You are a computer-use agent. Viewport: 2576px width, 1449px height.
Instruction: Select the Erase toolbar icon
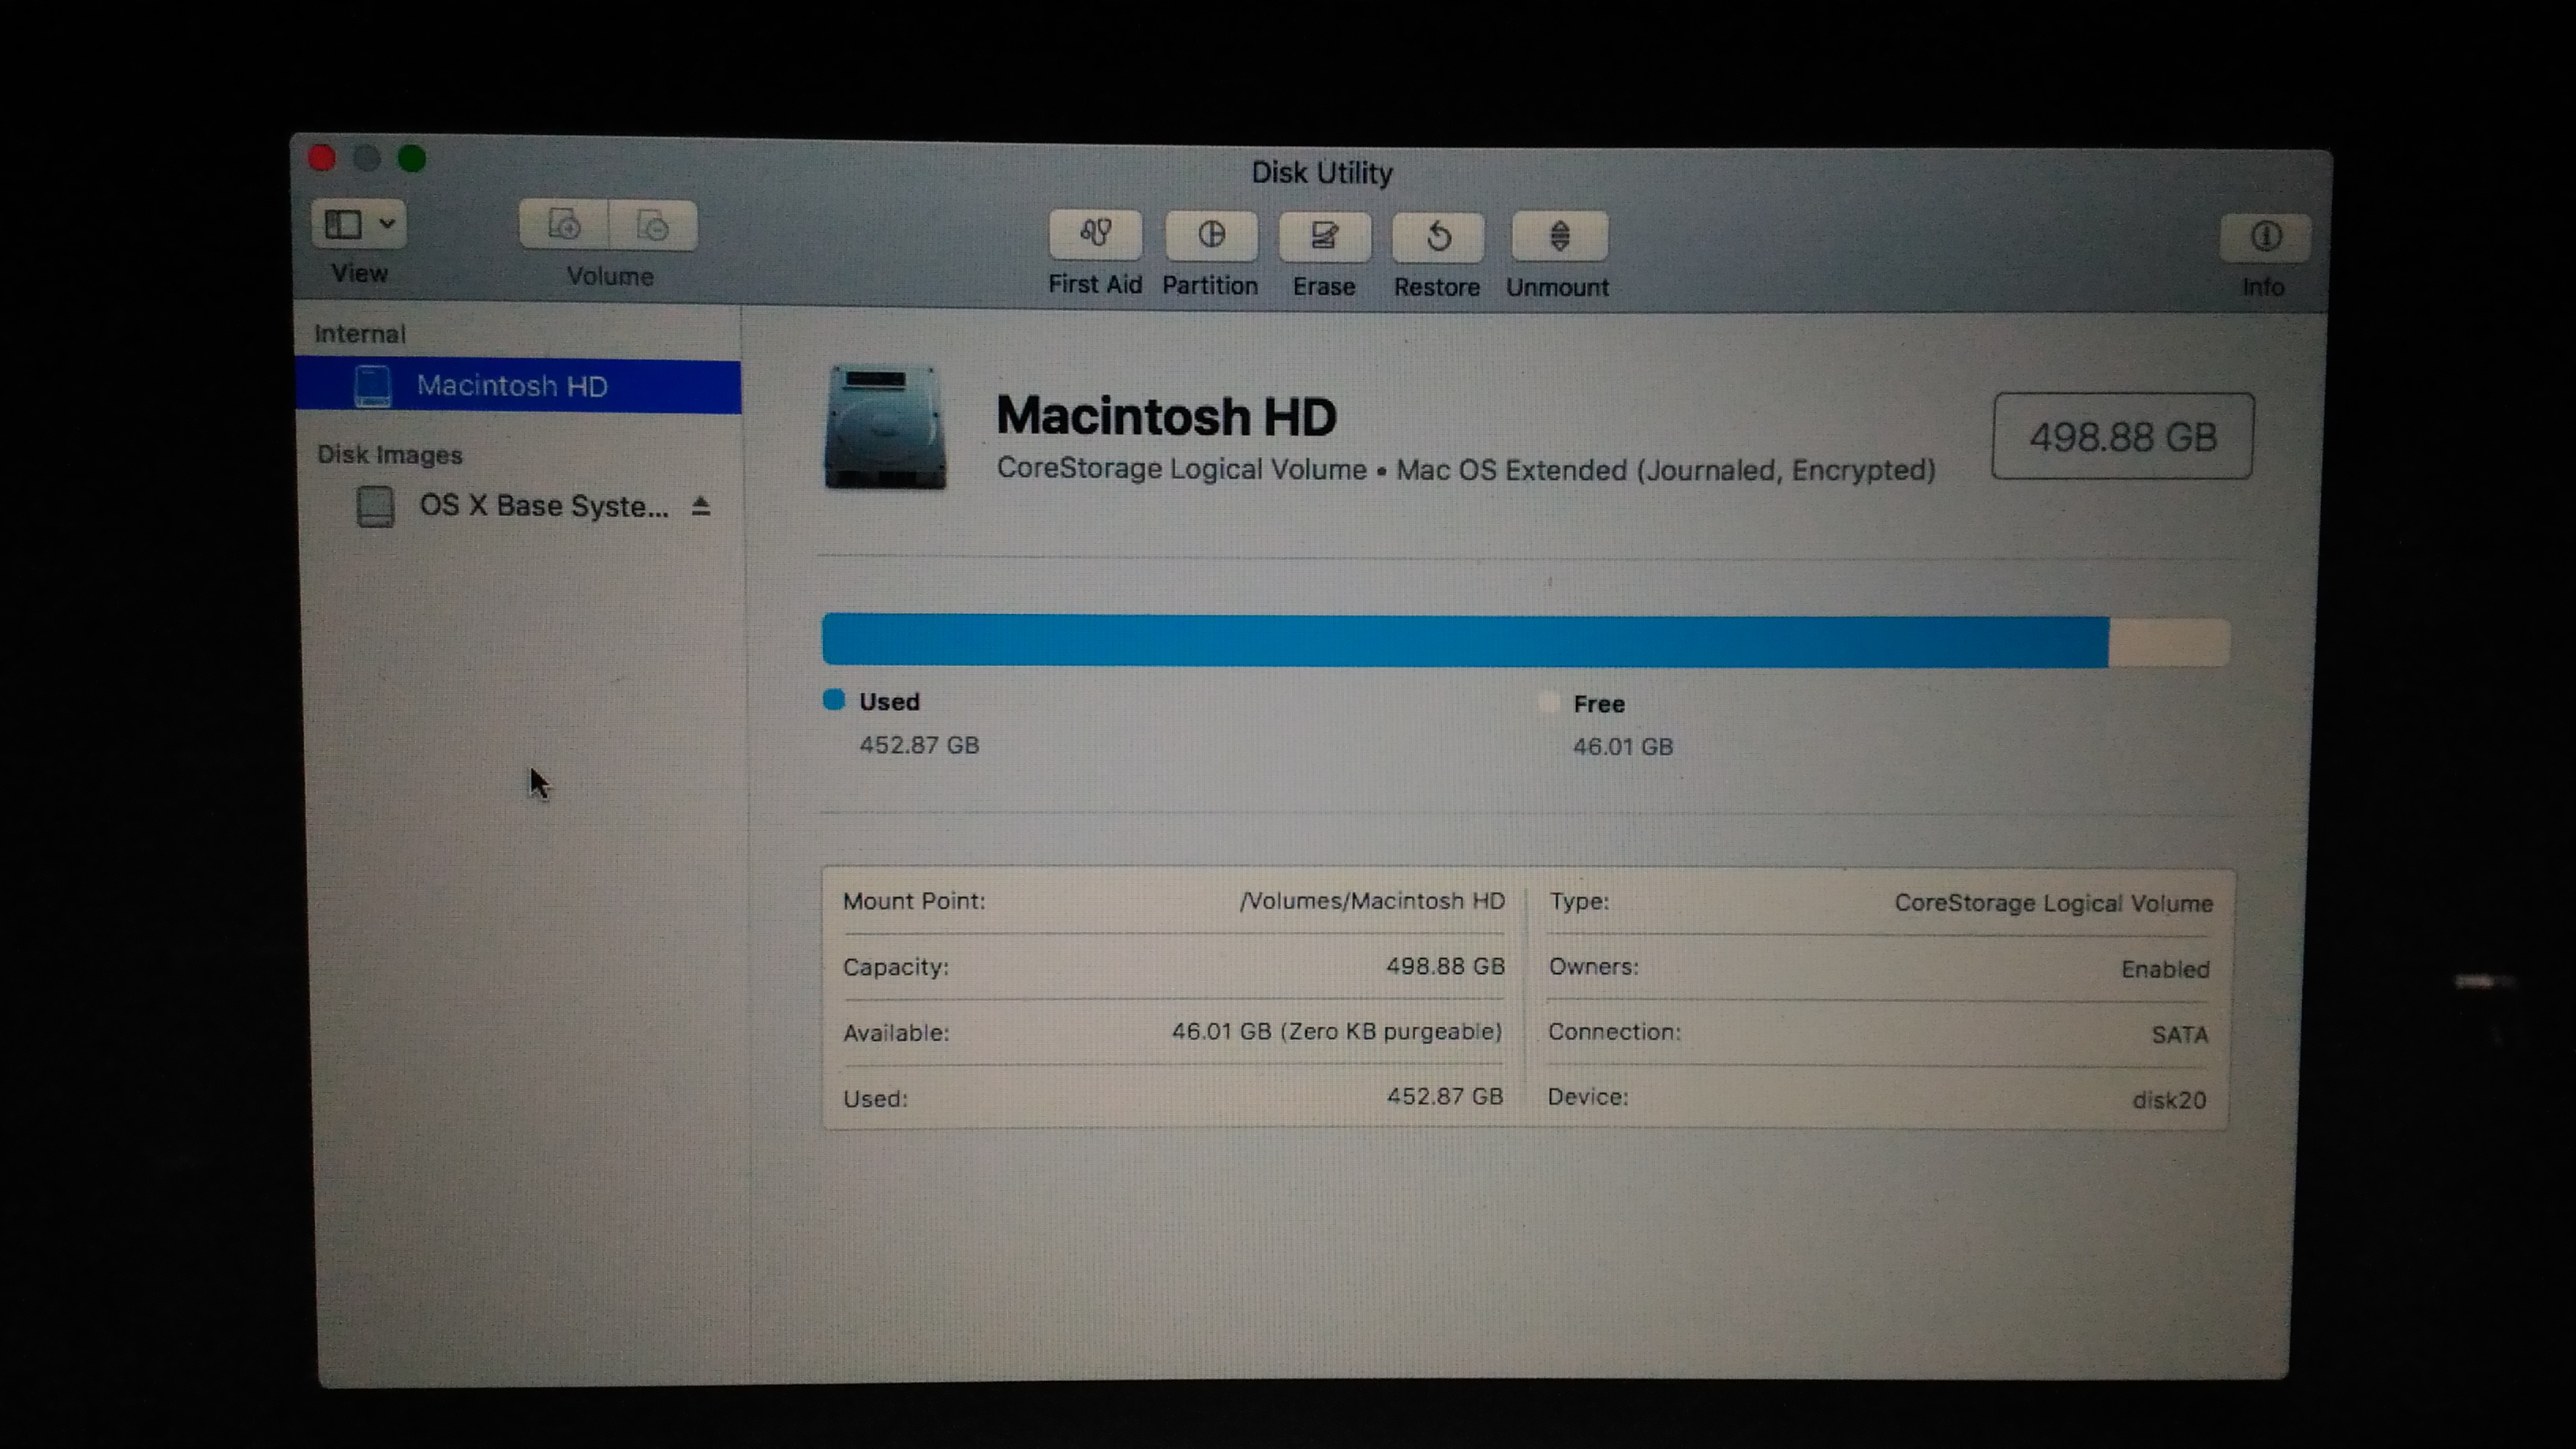tap(1324, 236)
